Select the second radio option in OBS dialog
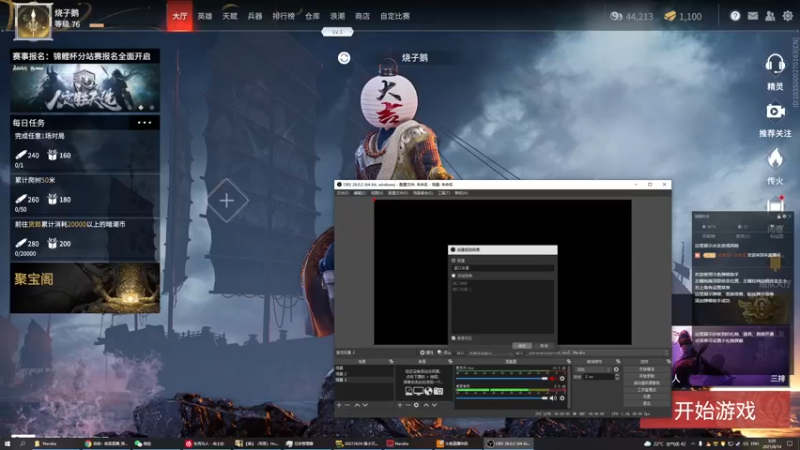 [x=454, y=276]
